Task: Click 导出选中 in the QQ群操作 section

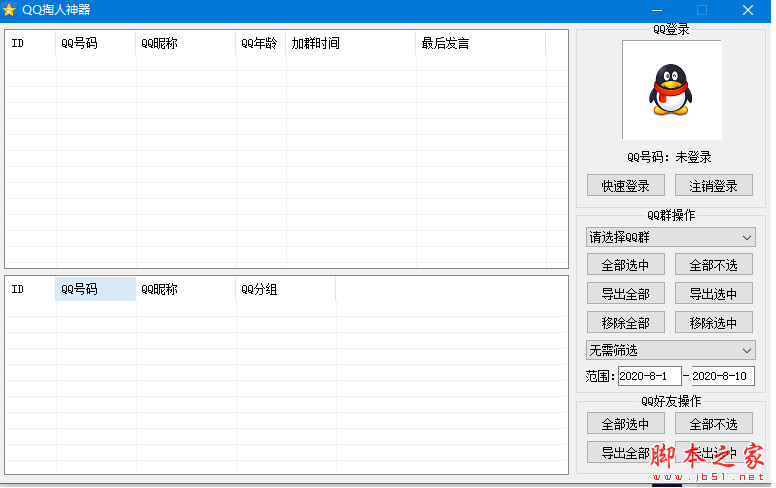Action: 713,294
